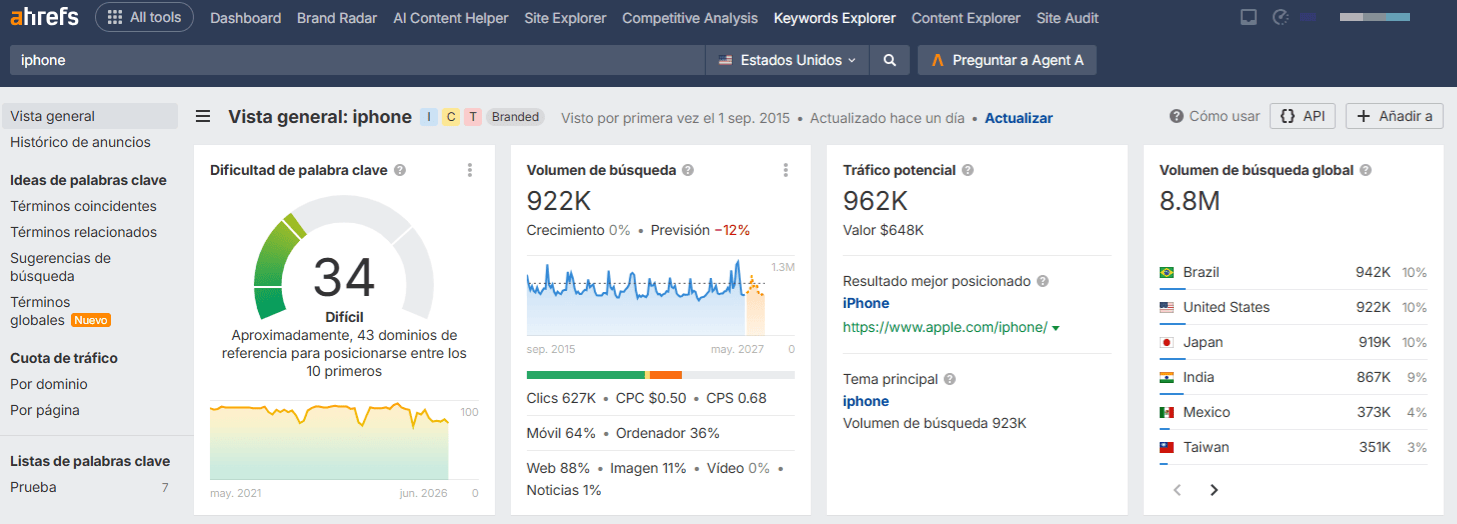Click the Taiwan flag row

1293,447
